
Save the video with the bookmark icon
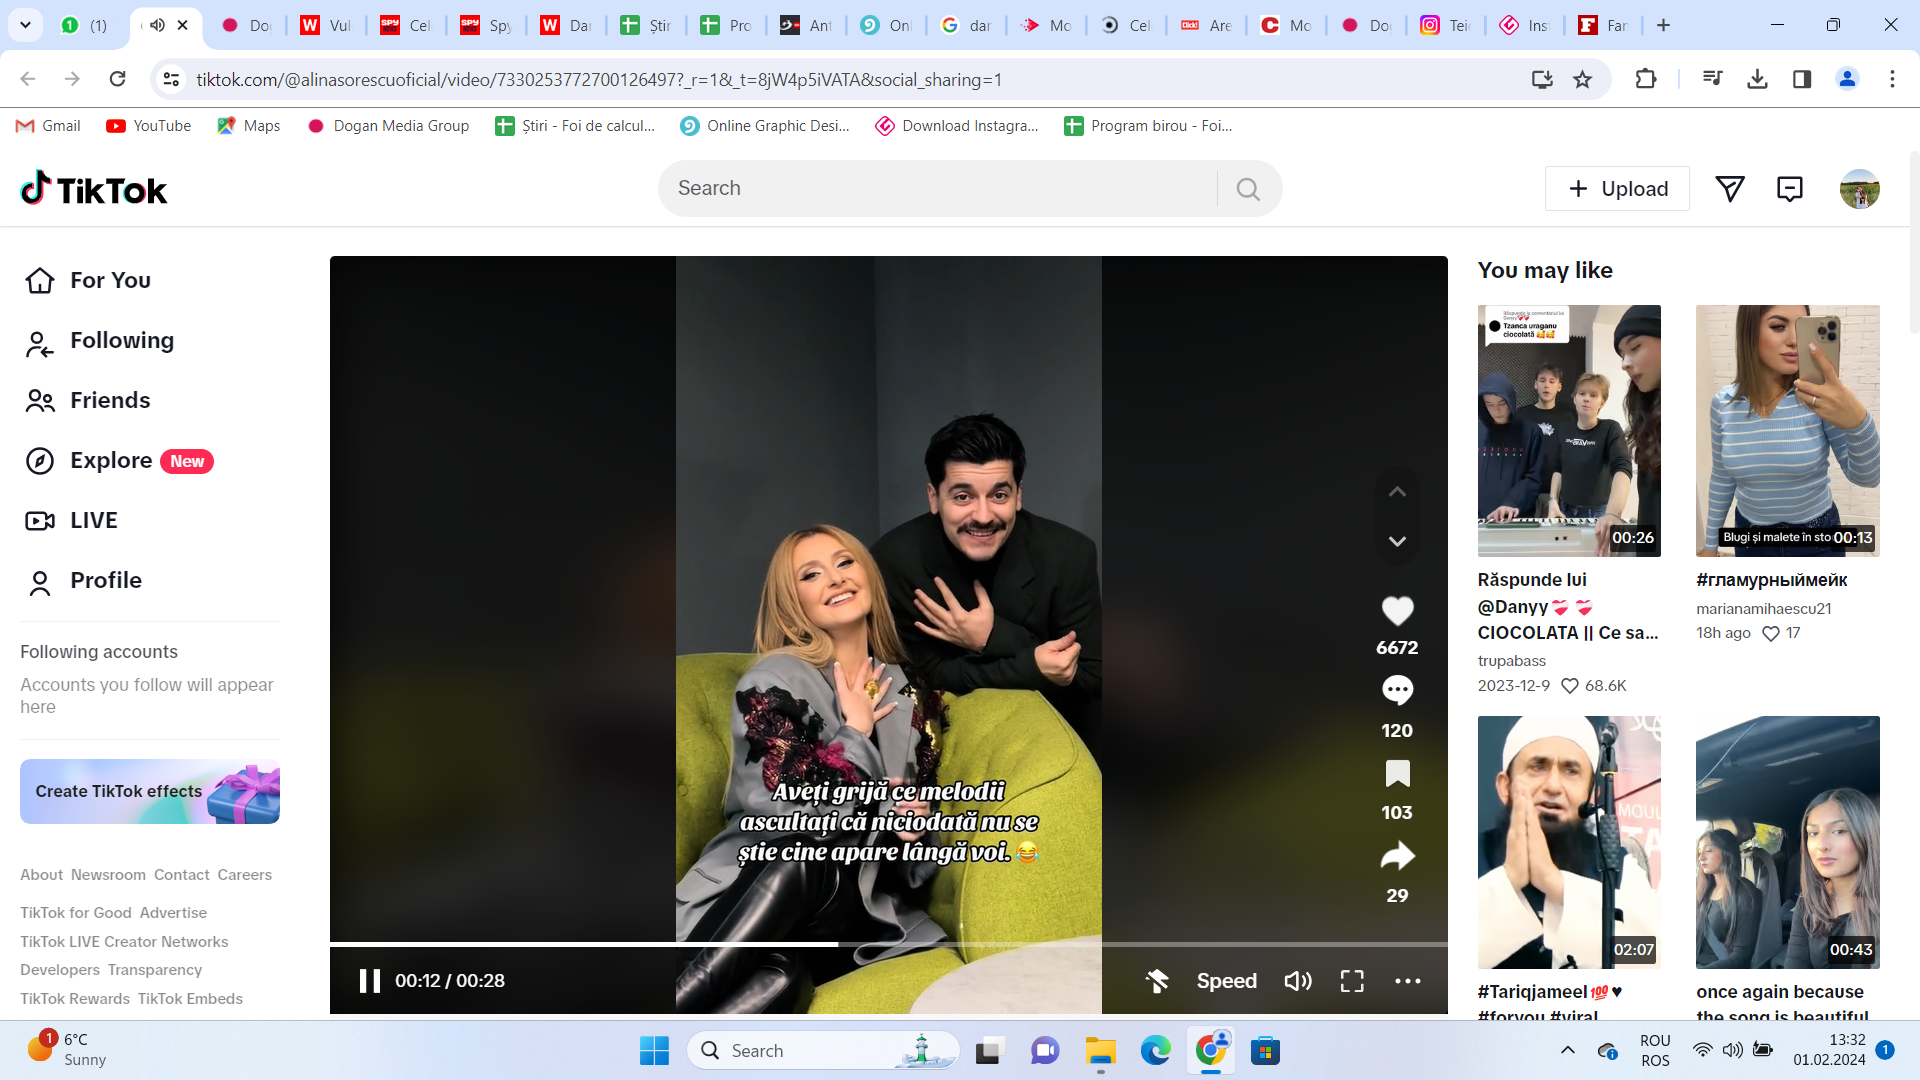click(x=1397, y=773)
